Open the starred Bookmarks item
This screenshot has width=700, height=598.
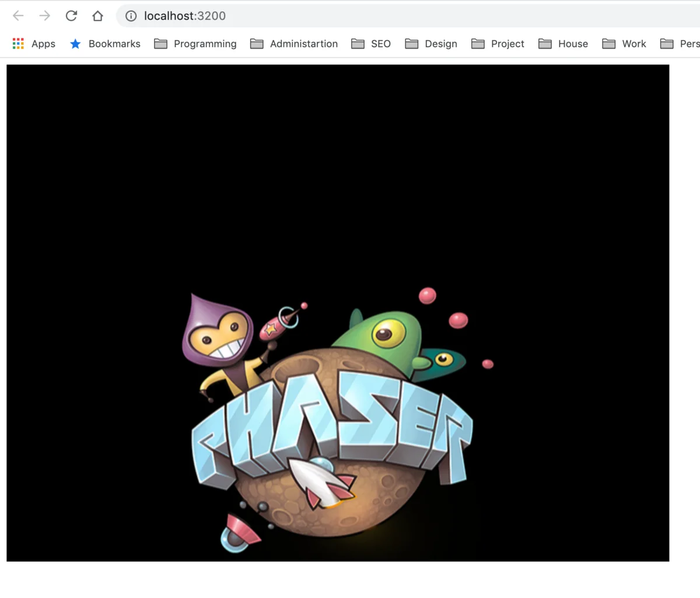pos(104,44)
